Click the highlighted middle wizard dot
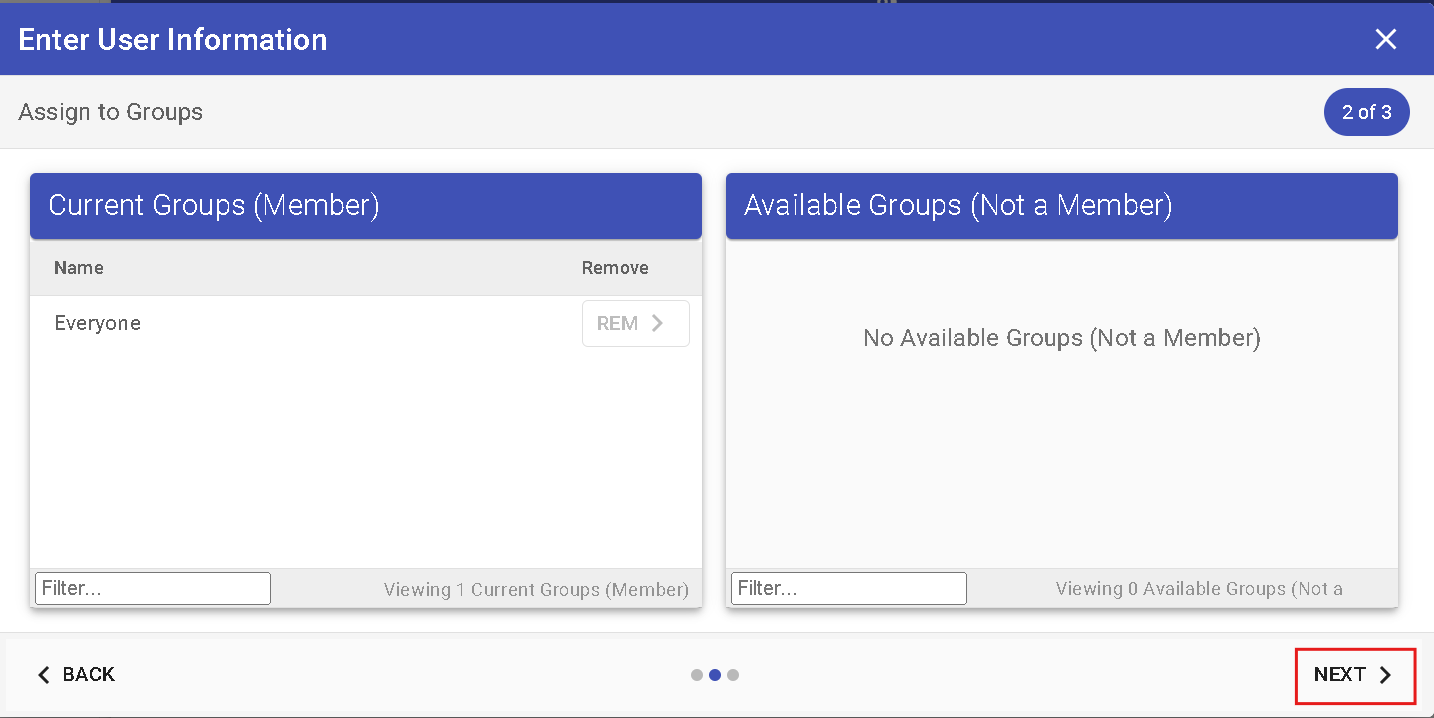 click(715, 675)
